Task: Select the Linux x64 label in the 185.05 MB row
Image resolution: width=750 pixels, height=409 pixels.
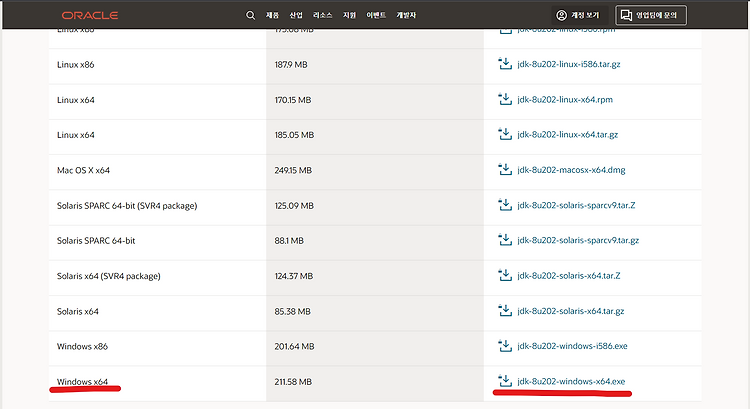Action: [76, 135]
